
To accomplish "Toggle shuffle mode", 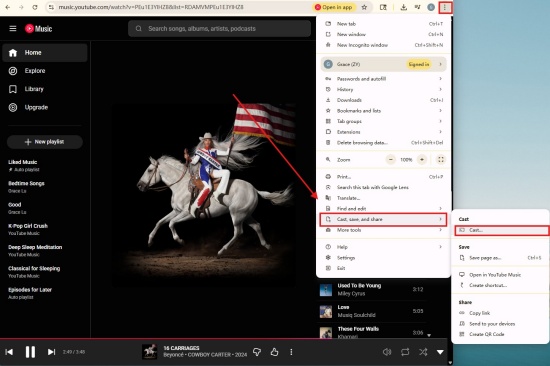I will click(x=423, y=352).
